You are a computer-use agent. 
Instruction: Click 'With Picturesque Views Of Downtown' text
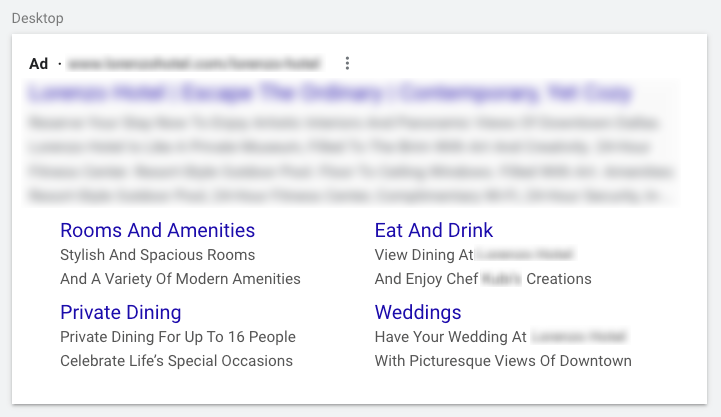(x=503, y=360)
